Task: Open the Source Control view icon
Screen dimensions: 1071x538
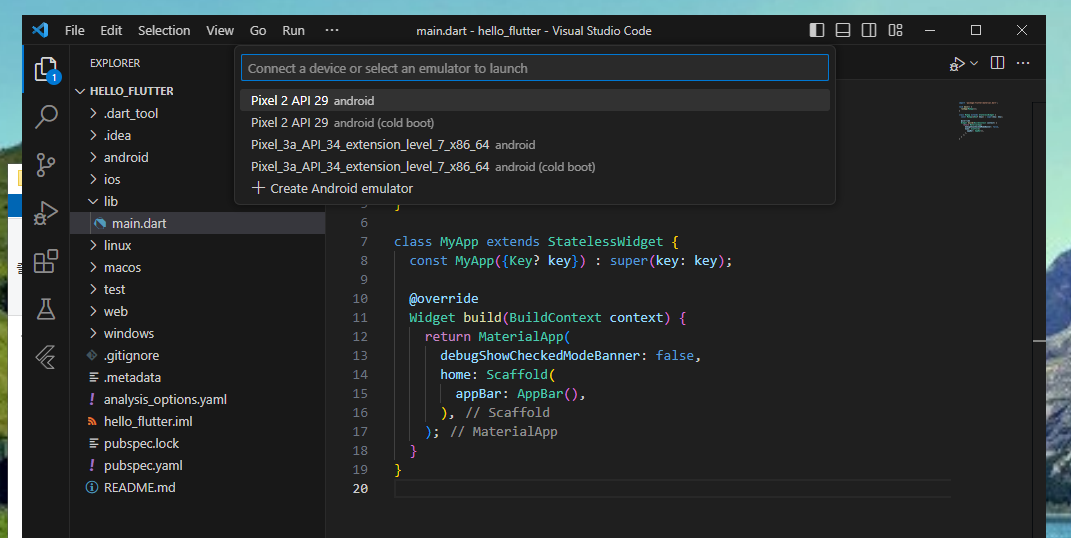Action: 46,165
